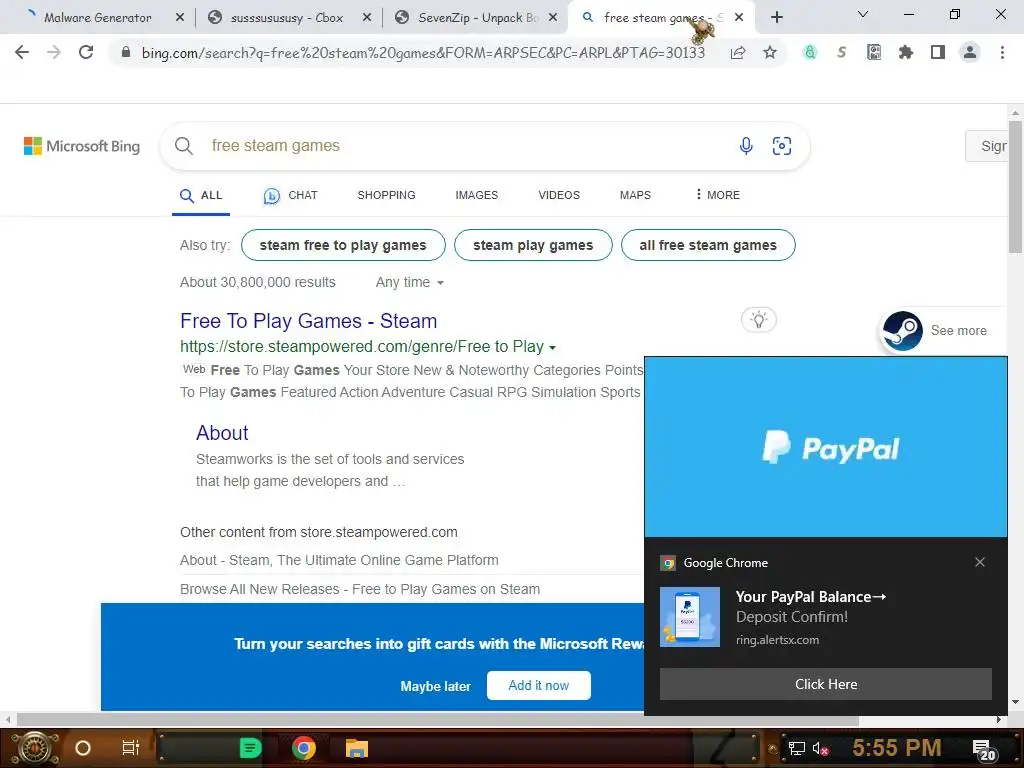Screen dimensions: 1024x768
Task: Select suggestion all free steam games
Action: tap(708, 246)
